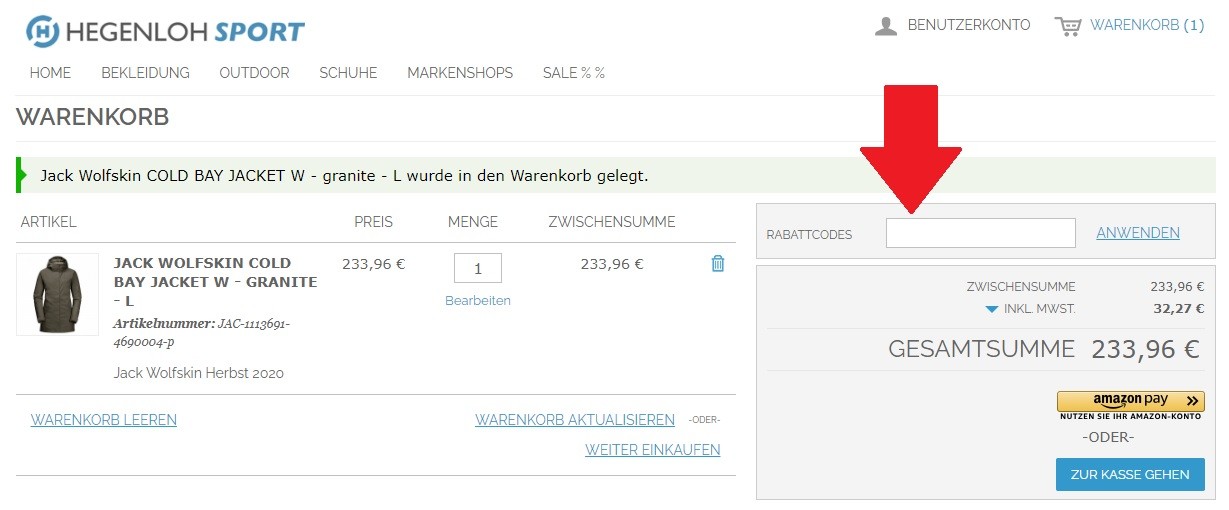Click the Jack Wolfskin Herbst 2020 text
This screenshot has height=510, width=1229.
pyautogui.click(x=199, y=373)
